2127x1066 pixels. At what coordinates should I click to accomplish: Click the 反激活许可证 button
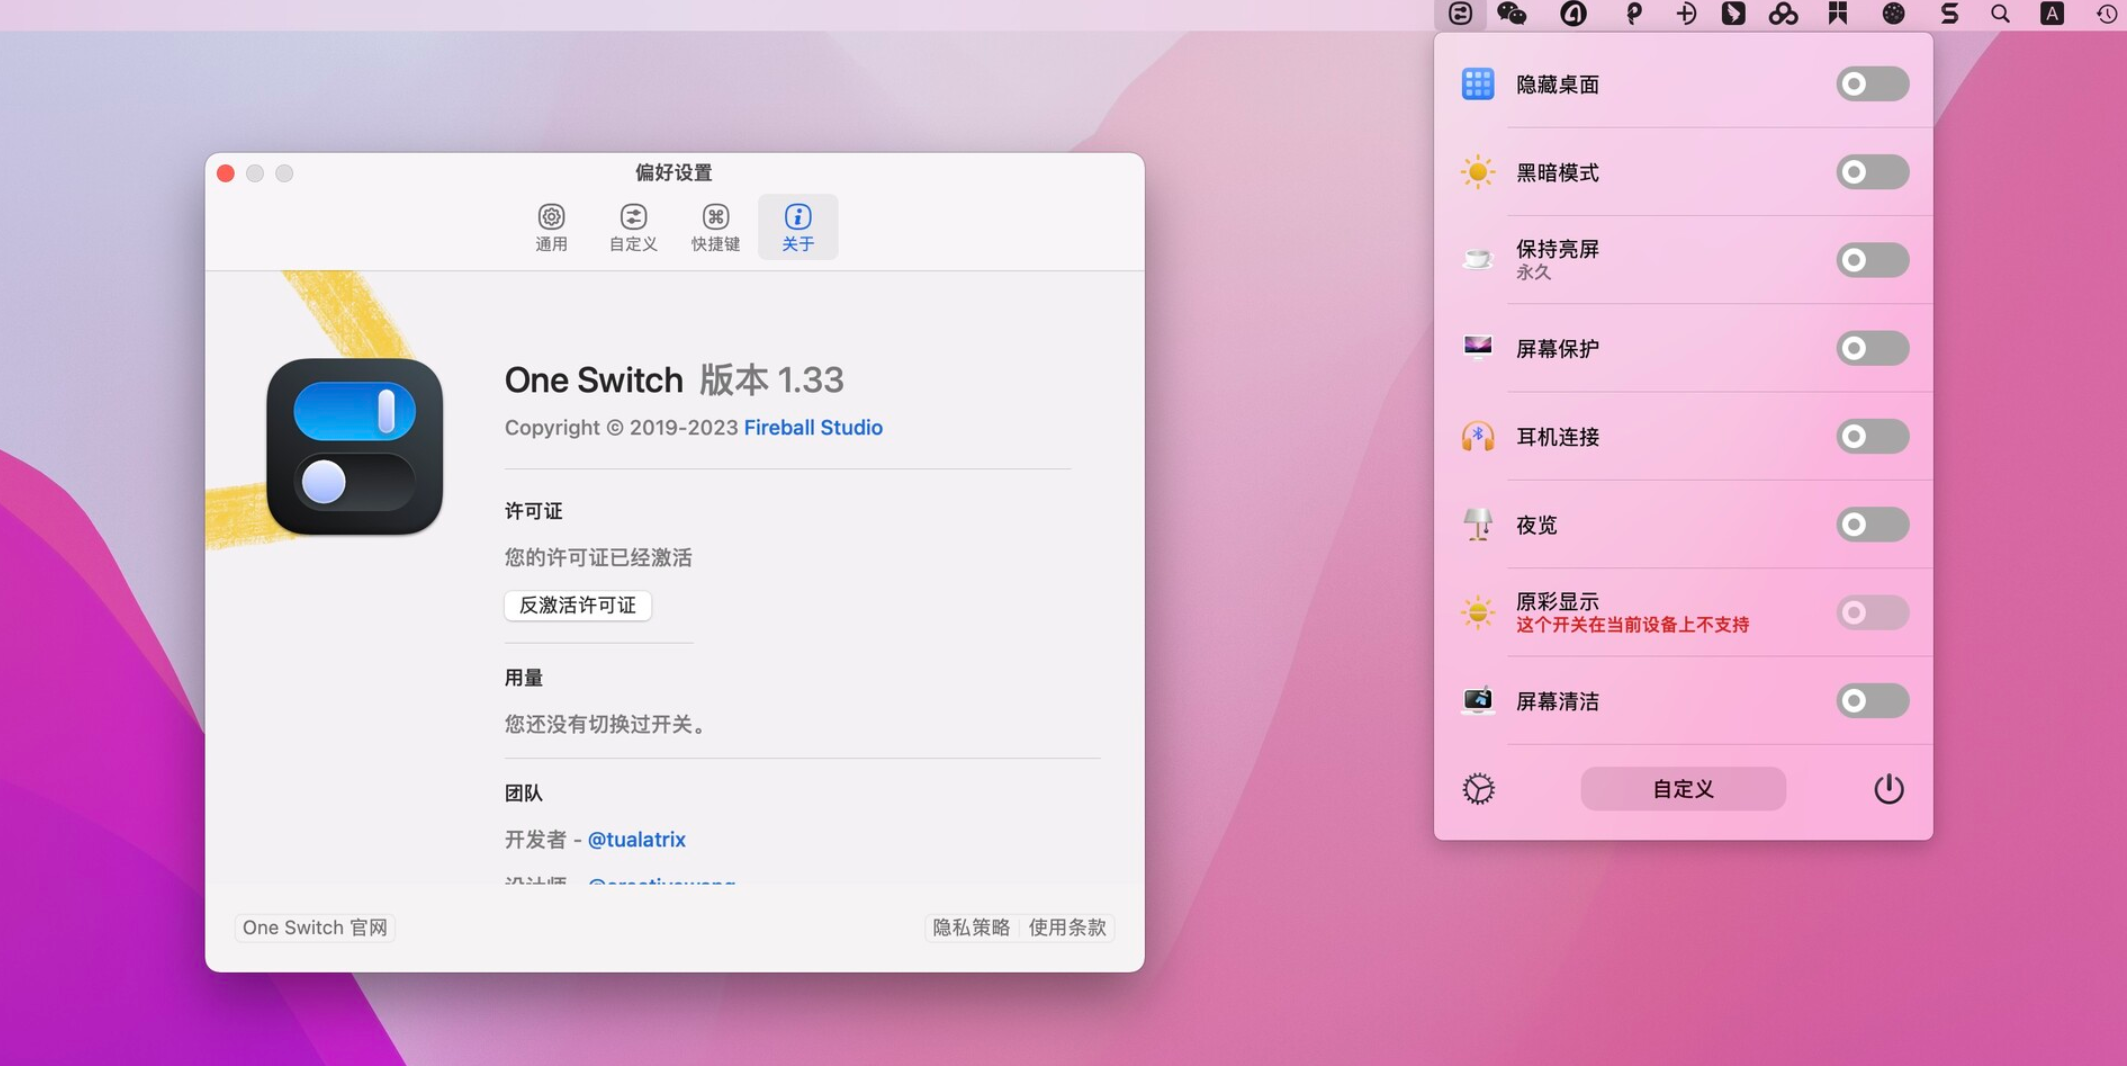[x=578, y=605]
